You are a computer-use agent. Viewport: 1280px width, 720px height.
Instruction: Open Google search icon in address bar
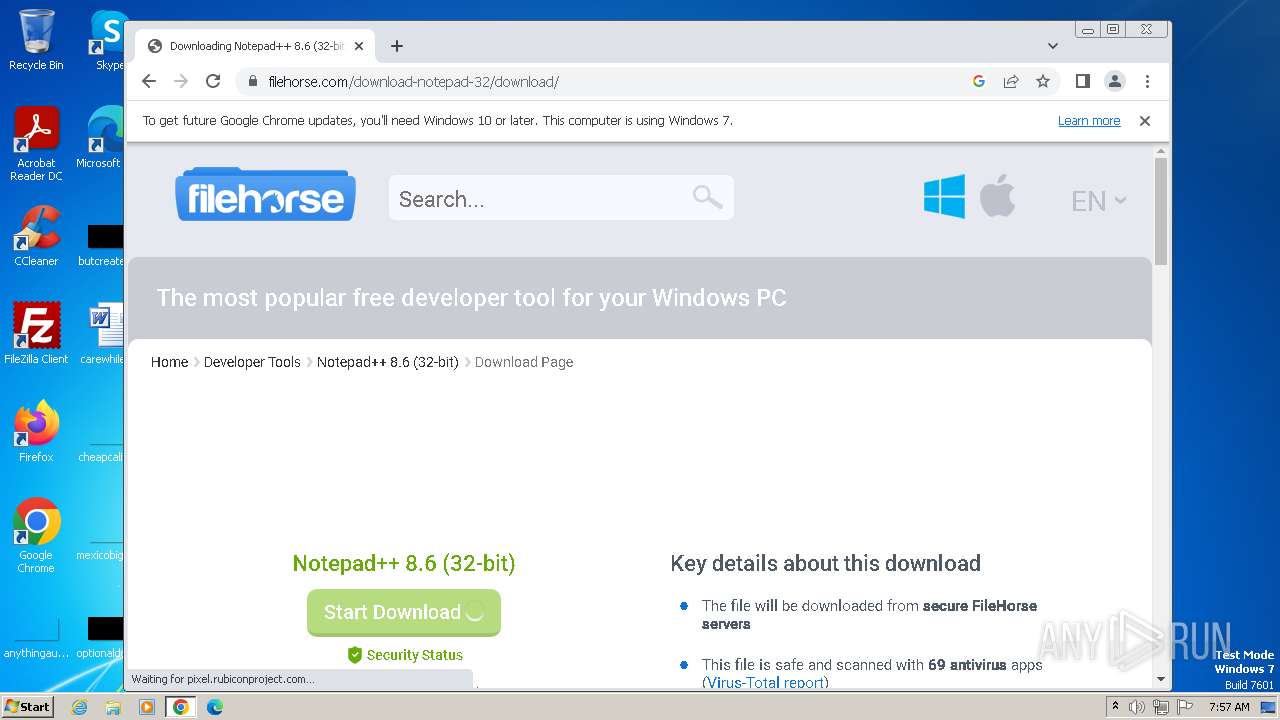pyautogui.click(x=979, y=81)
